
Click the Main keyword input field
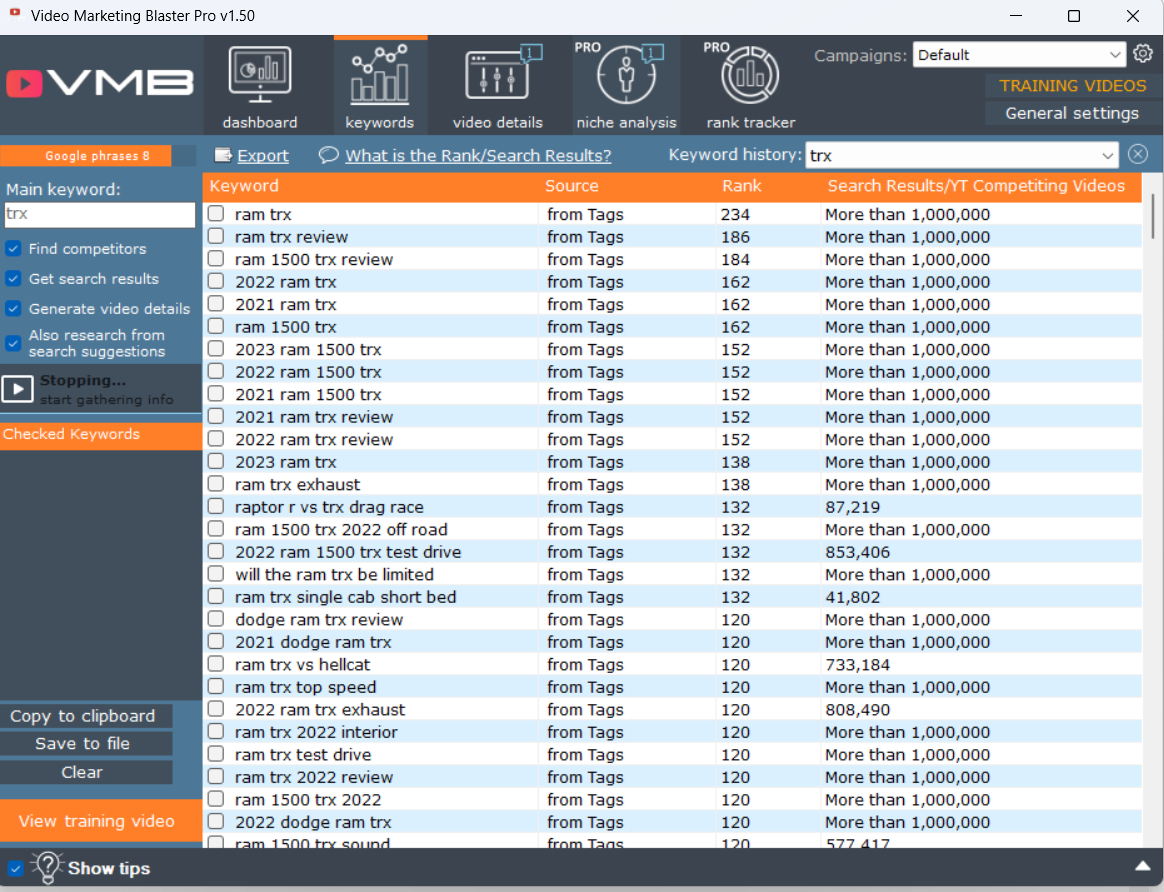pos(100,214)
